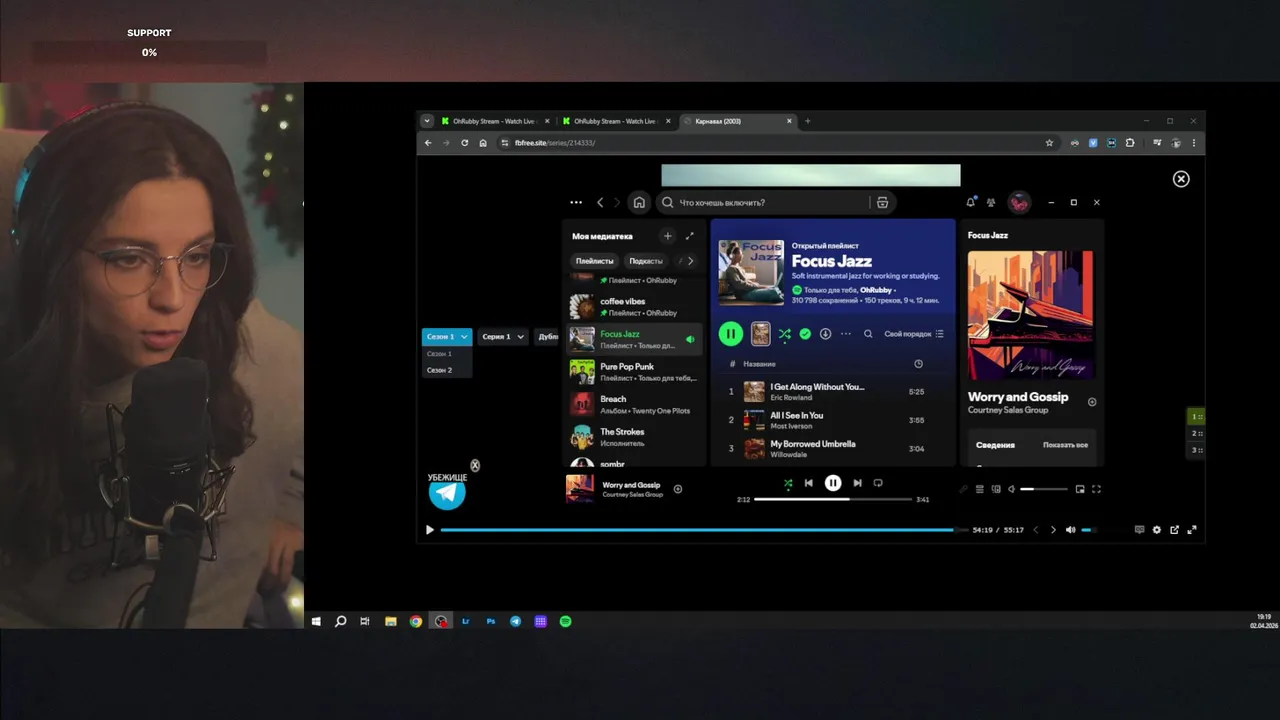Skip to previous track
Viewport: 1280px width, 720px height.
tap(809, 483)
